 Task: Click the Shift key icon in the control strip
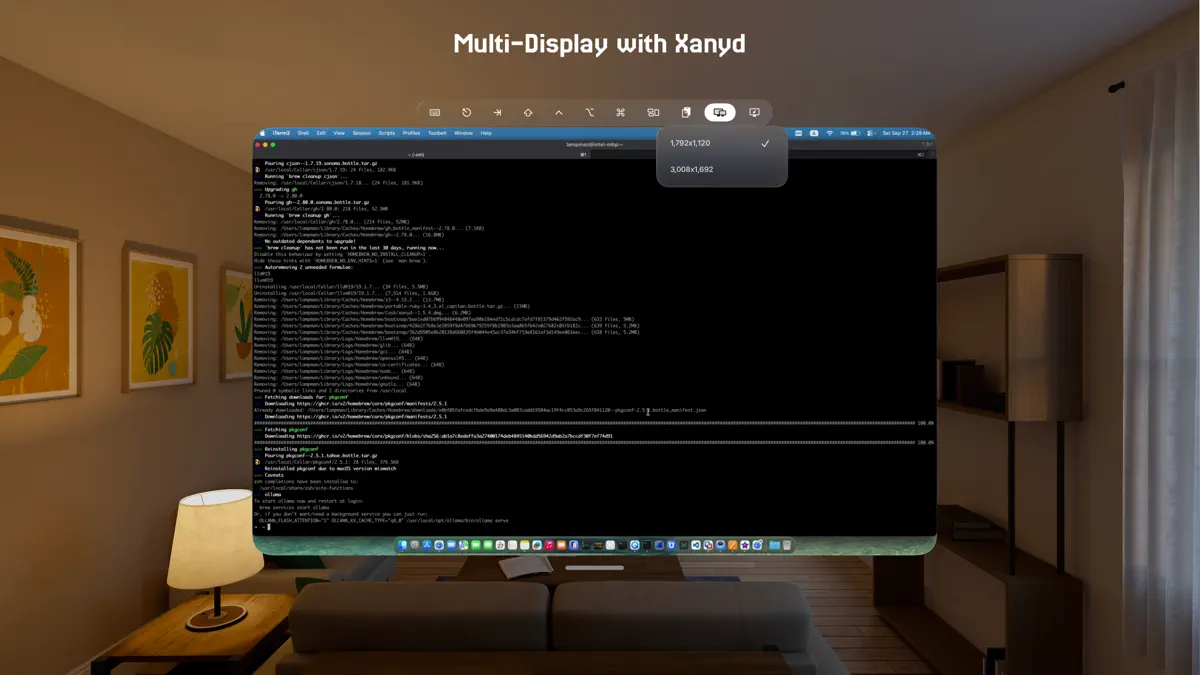point(528,112)
